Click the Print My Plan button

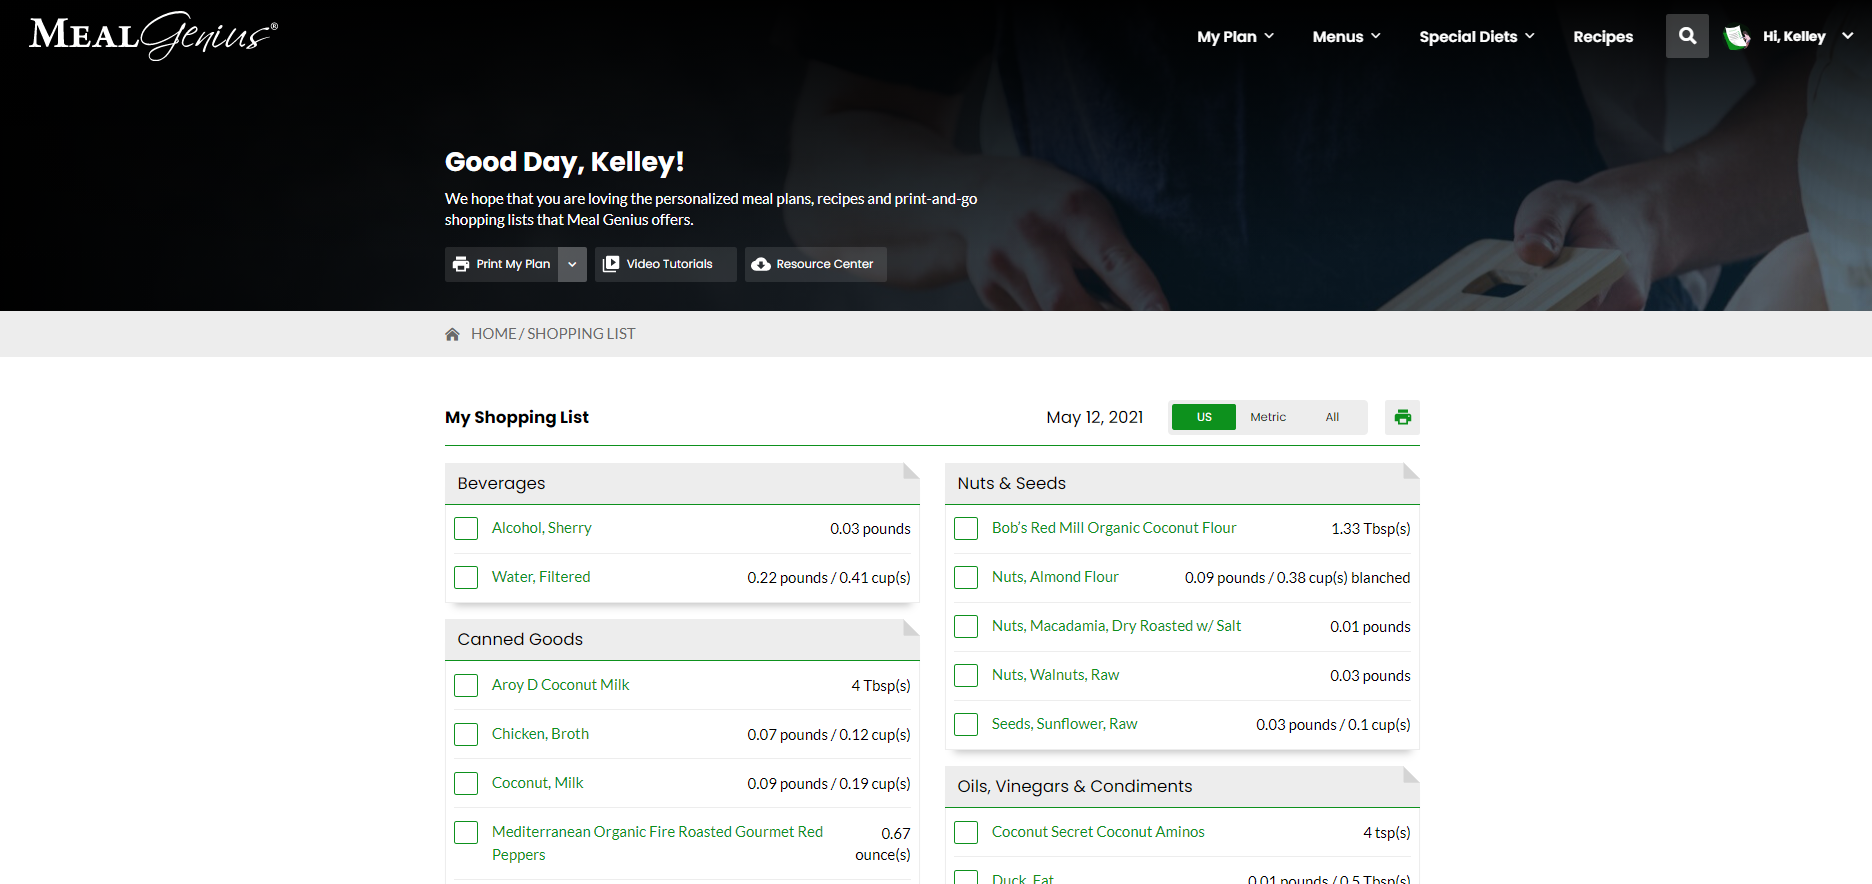click(501, 264)
